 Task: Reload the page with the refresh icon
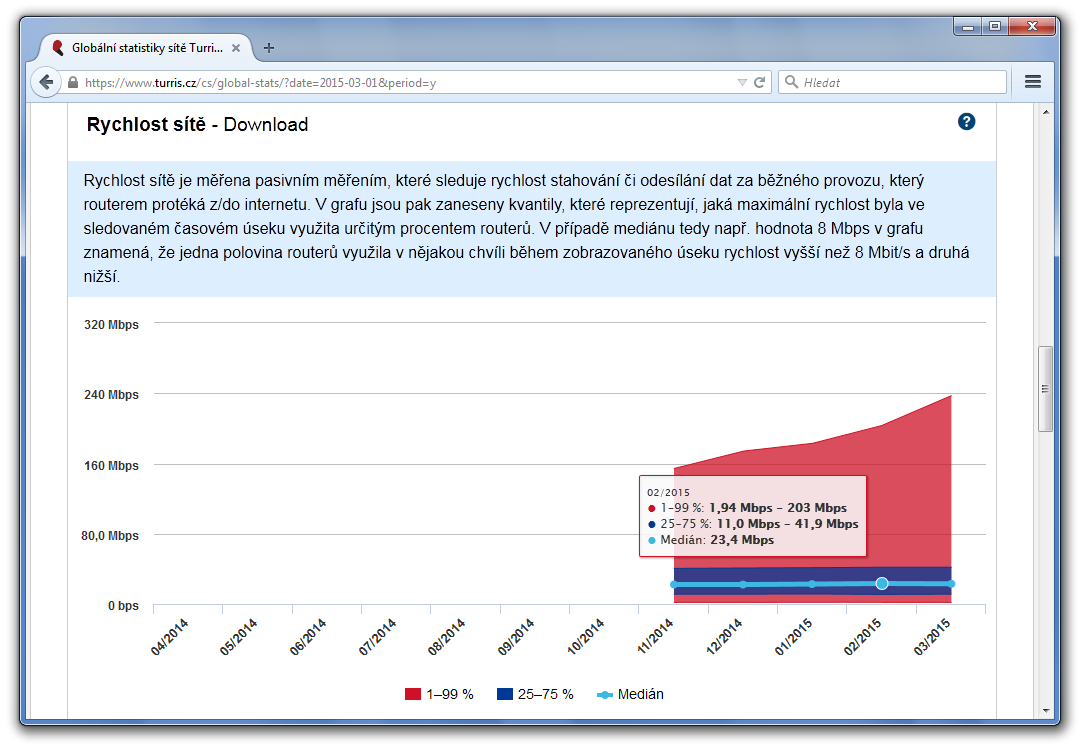coord(760,82)
